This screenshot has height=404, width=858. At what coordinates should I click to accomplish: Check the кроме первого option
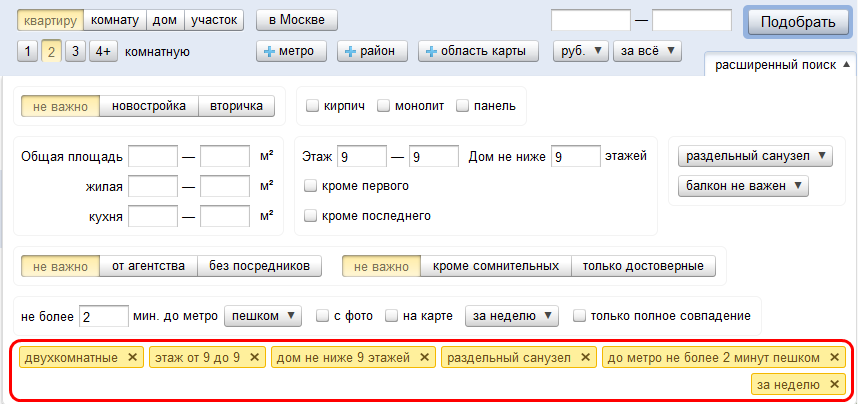point(310,186)
